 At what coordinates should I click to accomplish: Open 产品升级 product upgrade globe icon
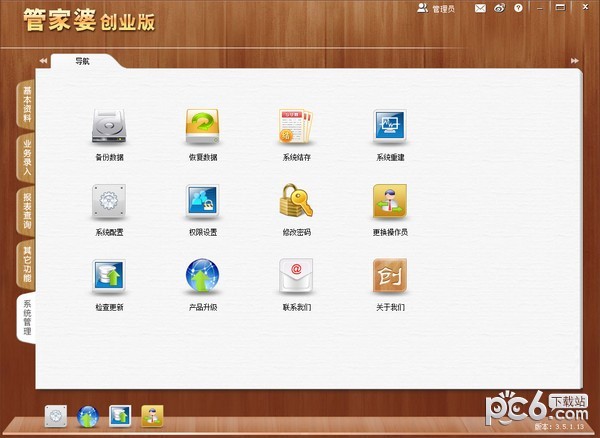[202, 276]
